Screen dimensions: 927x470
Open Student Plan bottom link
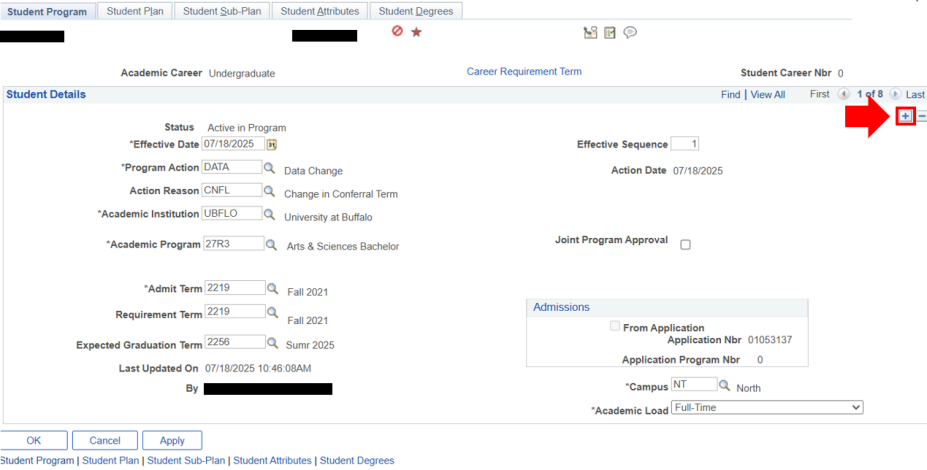click(x=111, y=461)
